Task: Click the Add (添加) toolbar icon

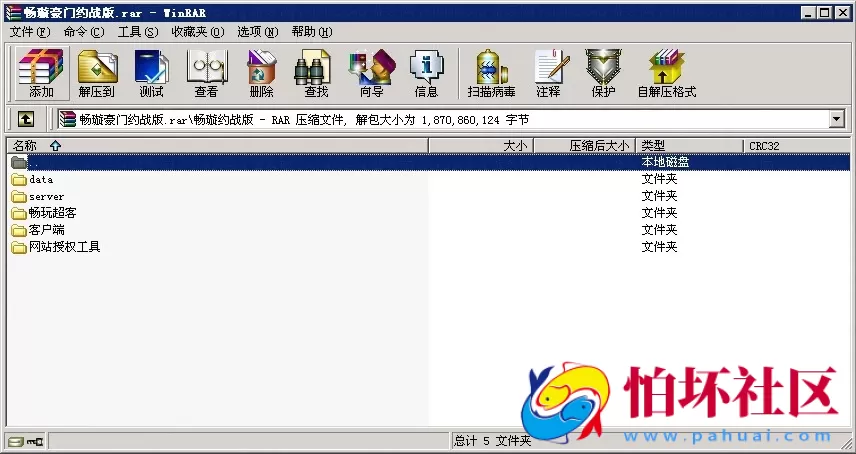Action: click(41, 72)
